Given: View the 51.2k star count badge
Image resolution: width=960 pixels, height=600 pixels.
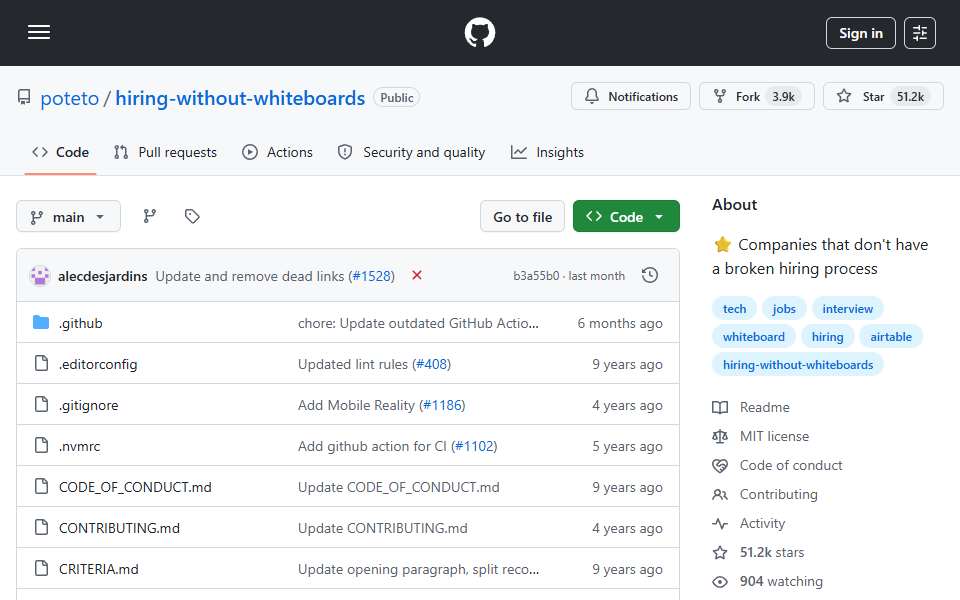Looking at the screenshot, I should tap(910, 97).
